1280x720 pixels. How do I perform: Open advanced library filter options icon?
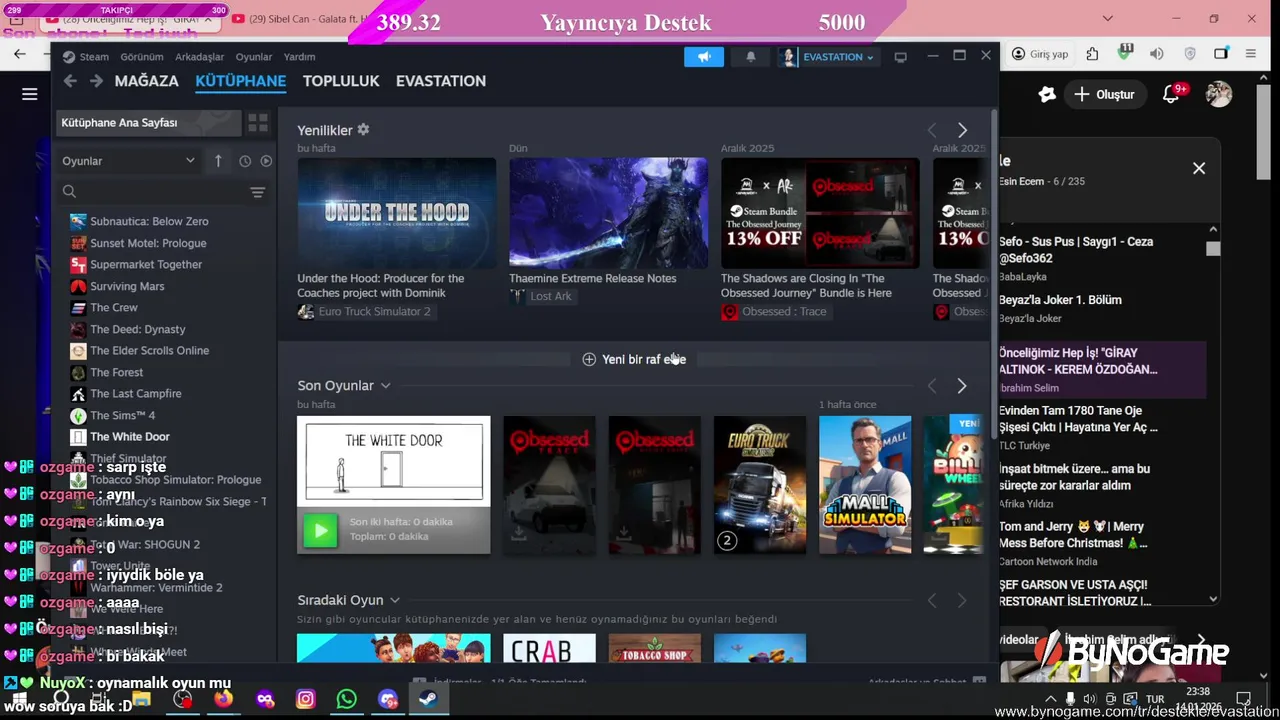point(257,192)
